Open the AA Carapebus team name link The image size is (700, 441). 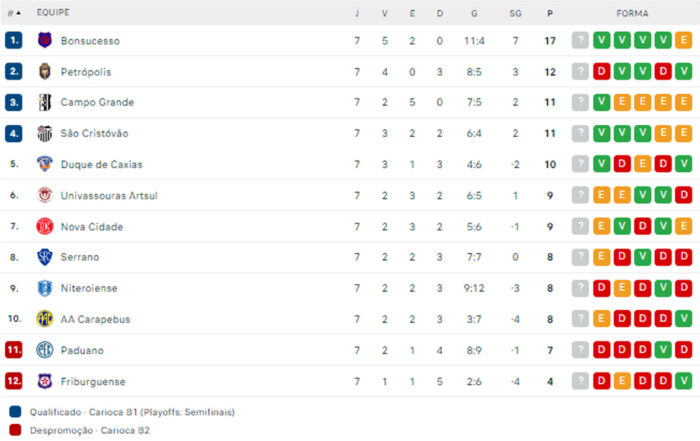pyautogui.click(x=95, y=320)
